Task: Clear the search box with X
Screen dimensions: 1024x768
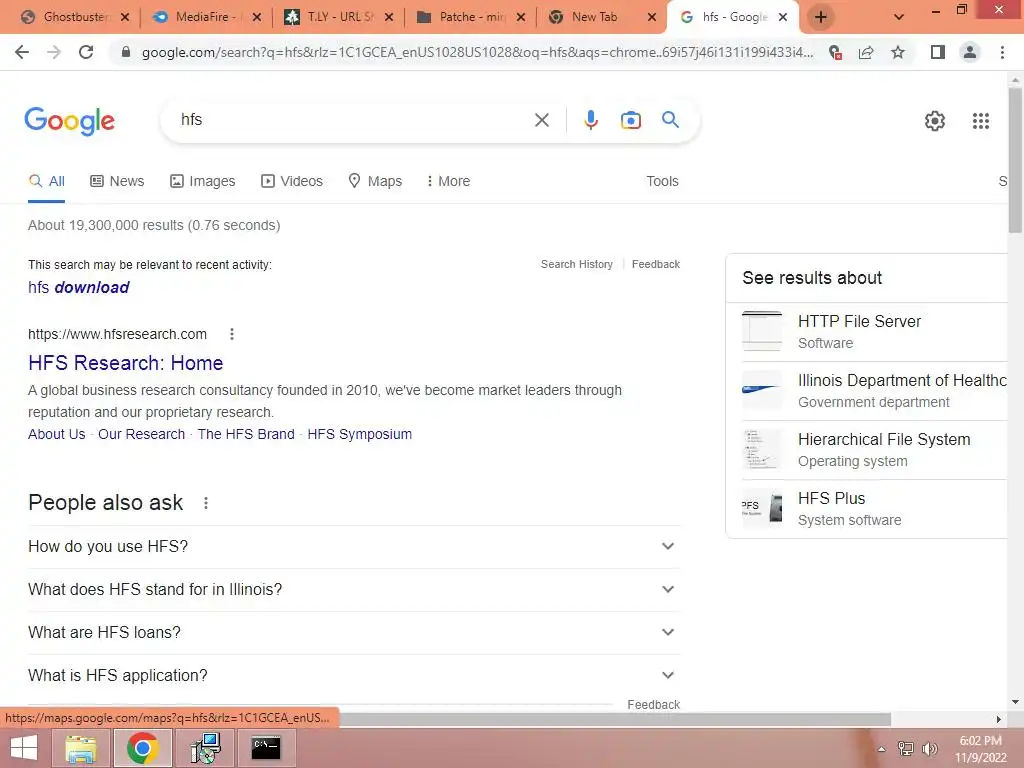Action: tap(541, 120)
